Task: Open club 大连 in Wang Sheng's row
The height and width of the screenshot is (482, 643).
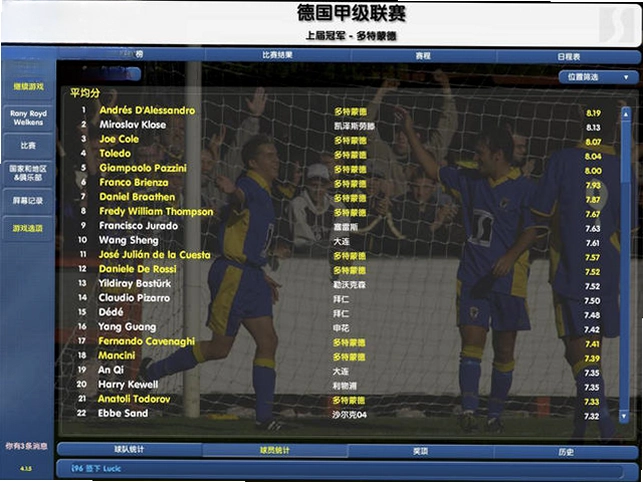Action: click(x=341, y=242)
